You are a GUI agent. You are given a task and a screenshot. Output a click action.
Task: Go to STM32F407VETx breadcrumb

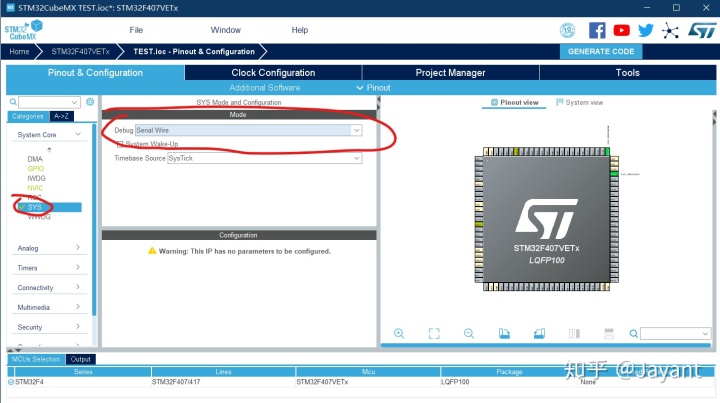click(x=80, y=51)
